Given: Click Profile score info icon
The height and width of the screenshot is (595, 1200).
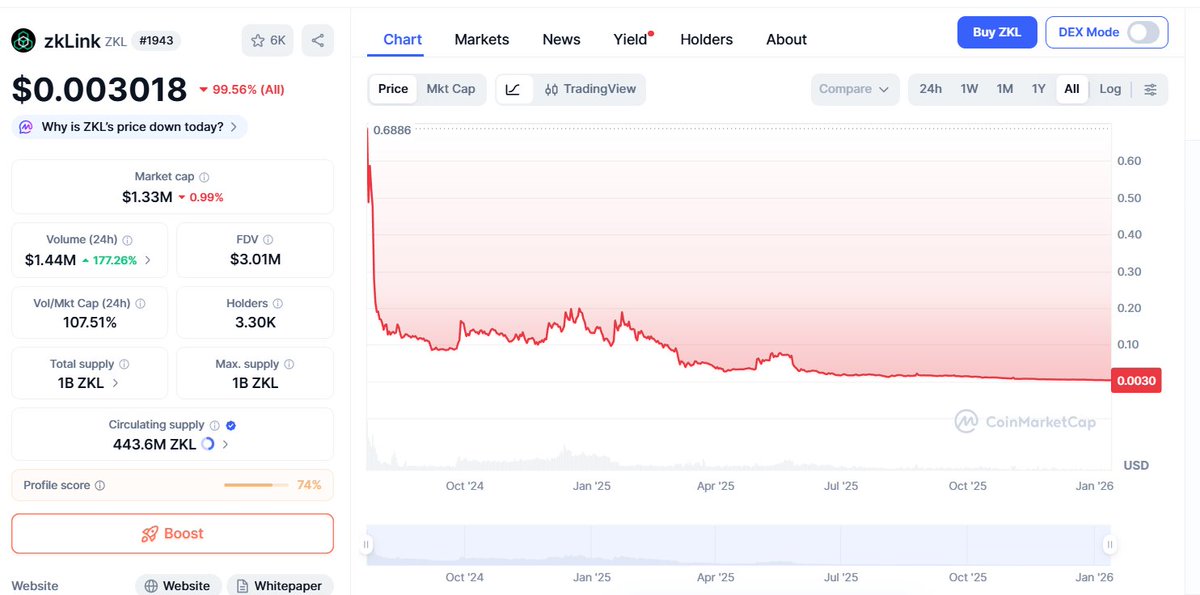Looking at the screenshot, I should 100,485.
